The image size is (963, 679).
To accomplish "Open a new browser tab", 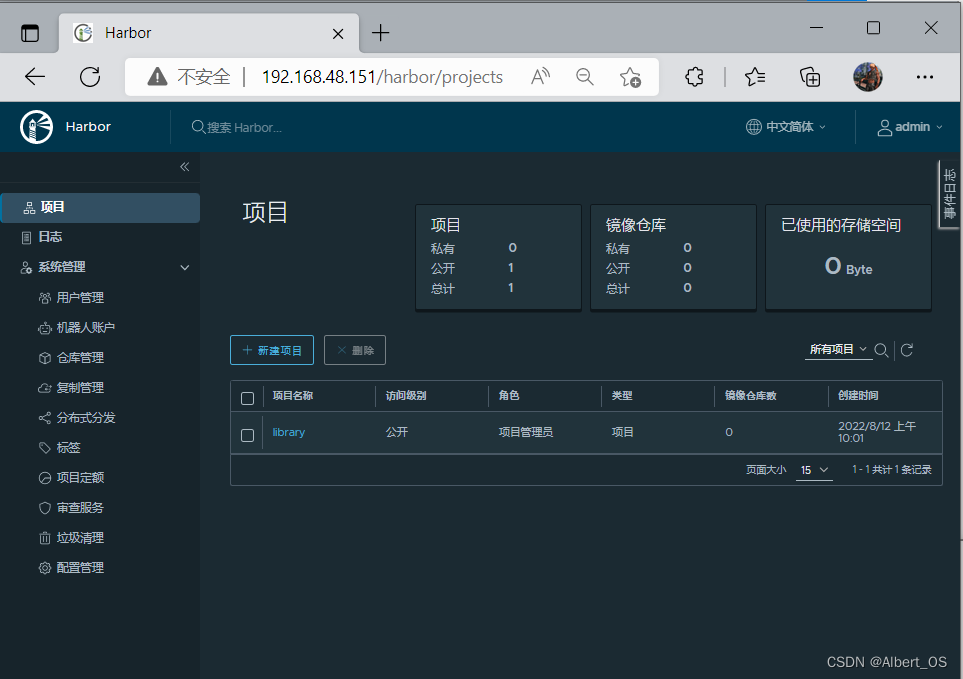I will click(381, 33).
